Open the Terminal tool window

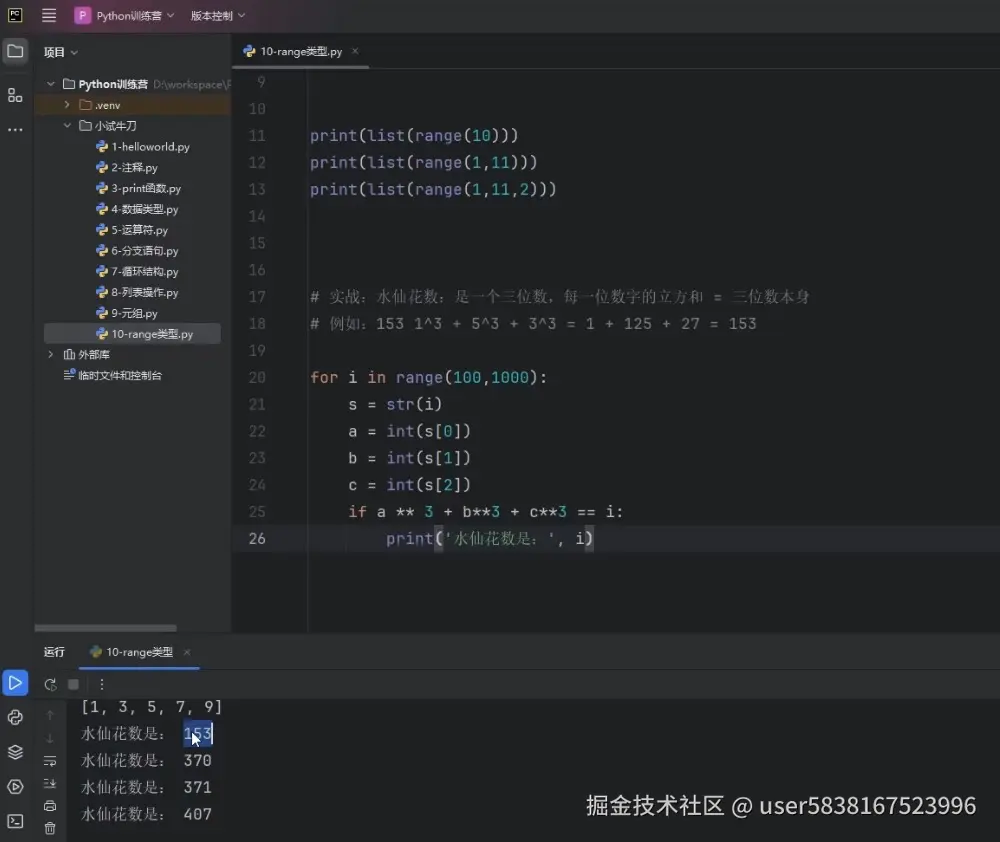click(x=14, y=822)
